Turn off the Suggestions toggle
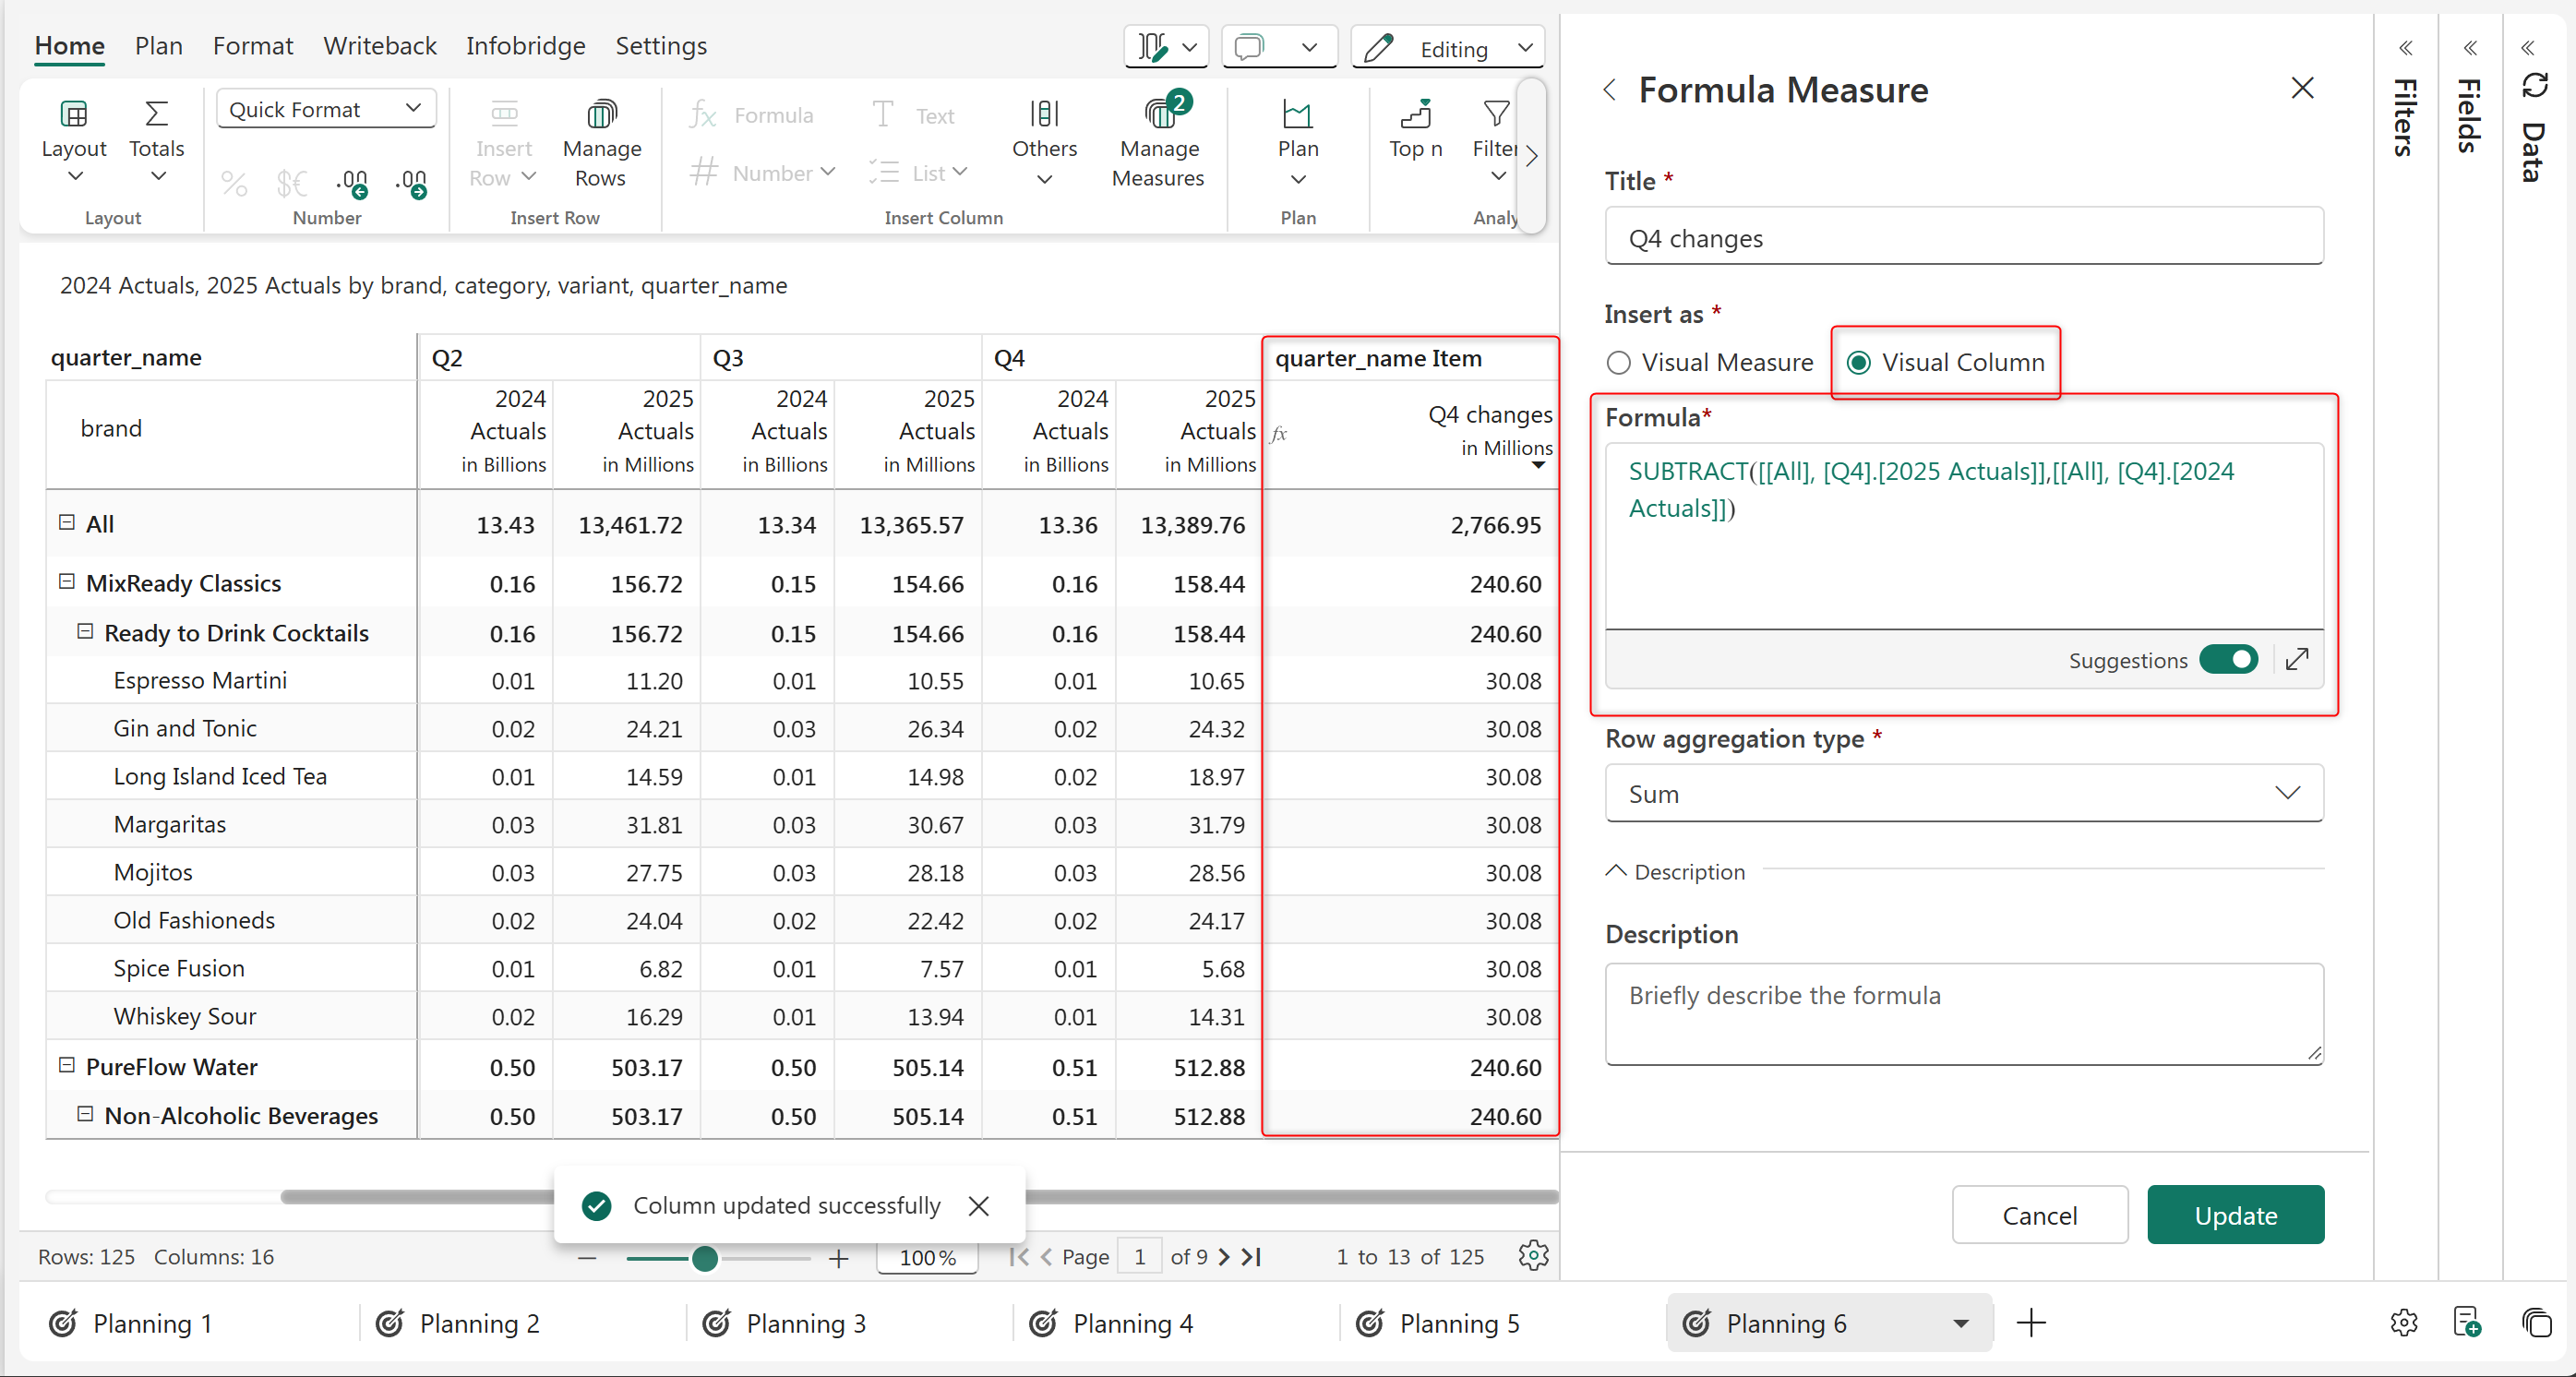This screenshot has height=1377, width=2576. click(2228, 660)
